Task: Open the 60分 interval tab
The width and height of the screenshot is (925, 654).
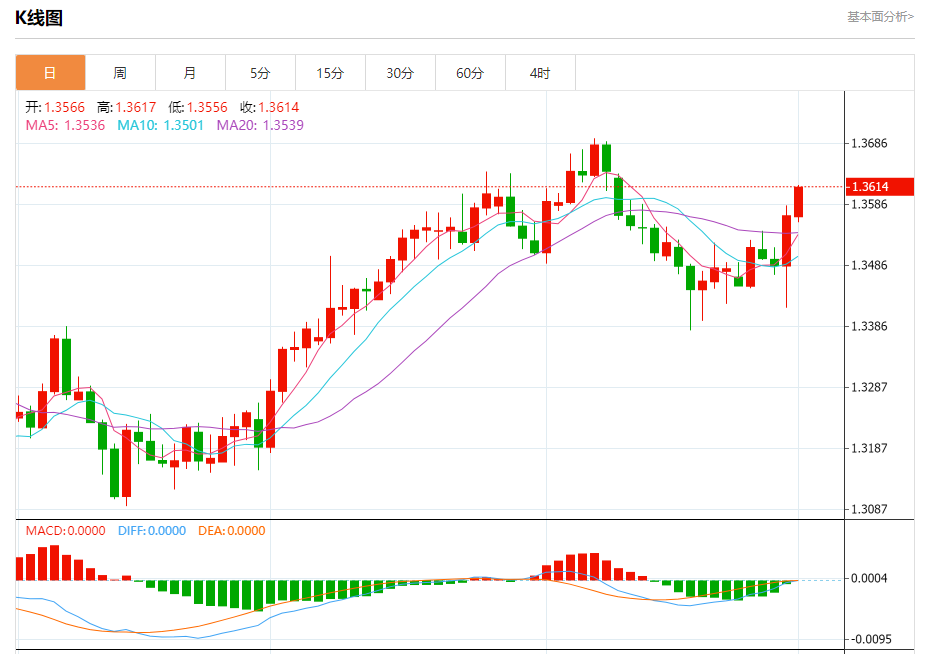Action: tap(470, 73)
